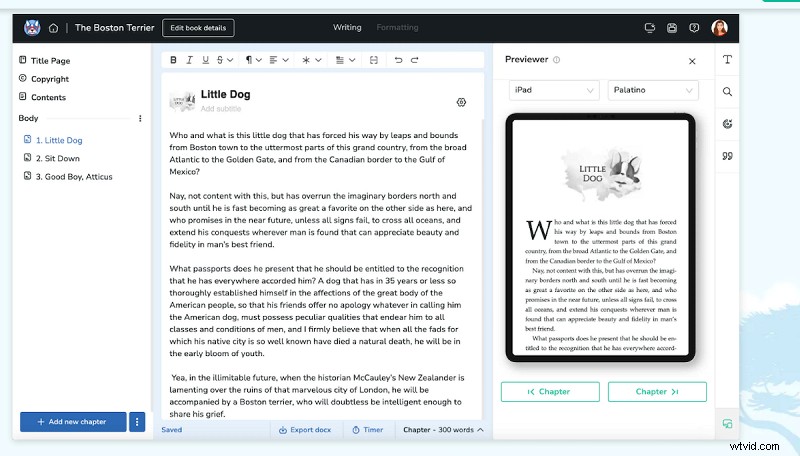This screenshot has height=456, width=800.
Task: Click the Atticus dog logo icon
Action: (32, 28)
